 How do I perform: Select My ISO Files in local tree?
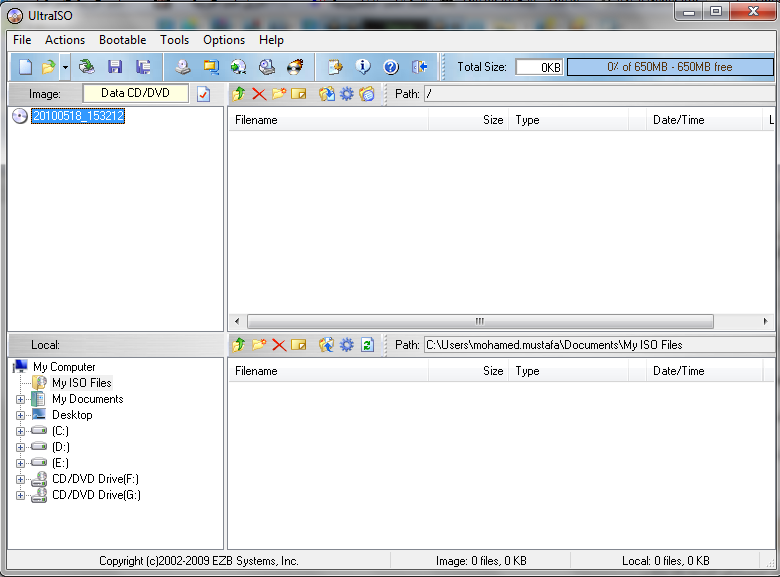(82, 383)
